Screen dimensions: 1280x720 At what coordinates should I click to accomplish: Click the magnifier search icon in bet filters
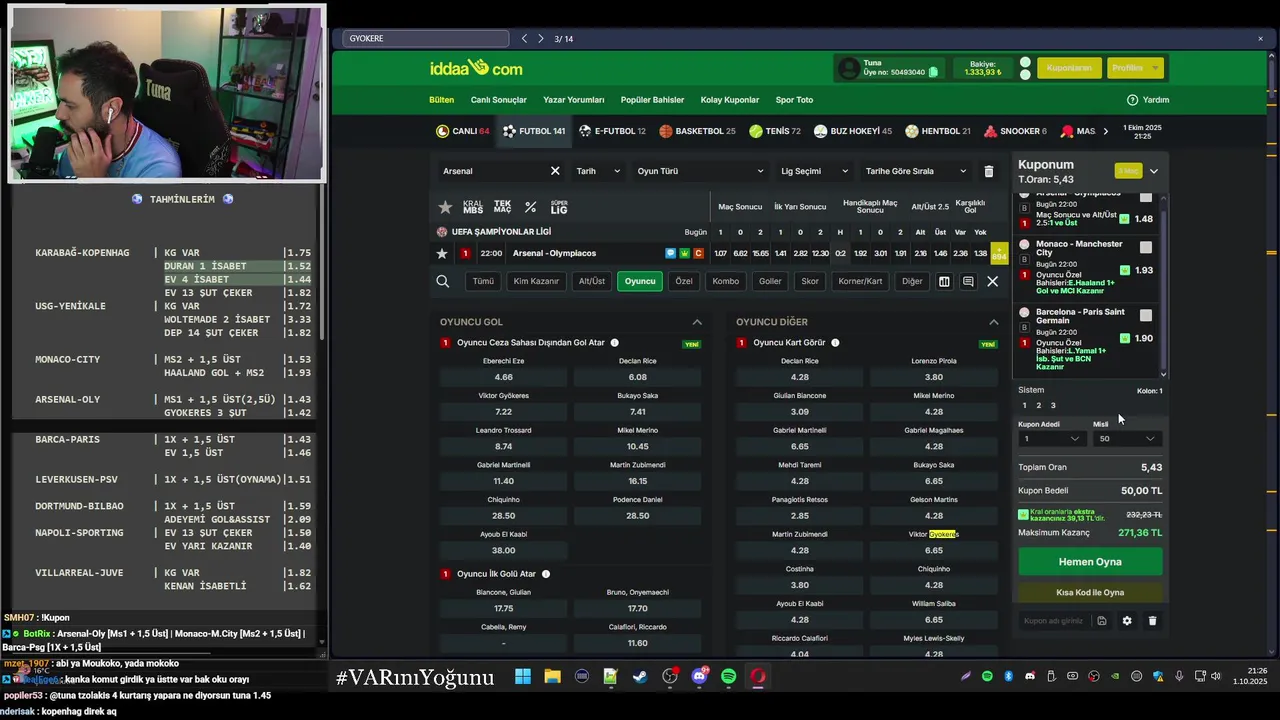tap(442, 282)
